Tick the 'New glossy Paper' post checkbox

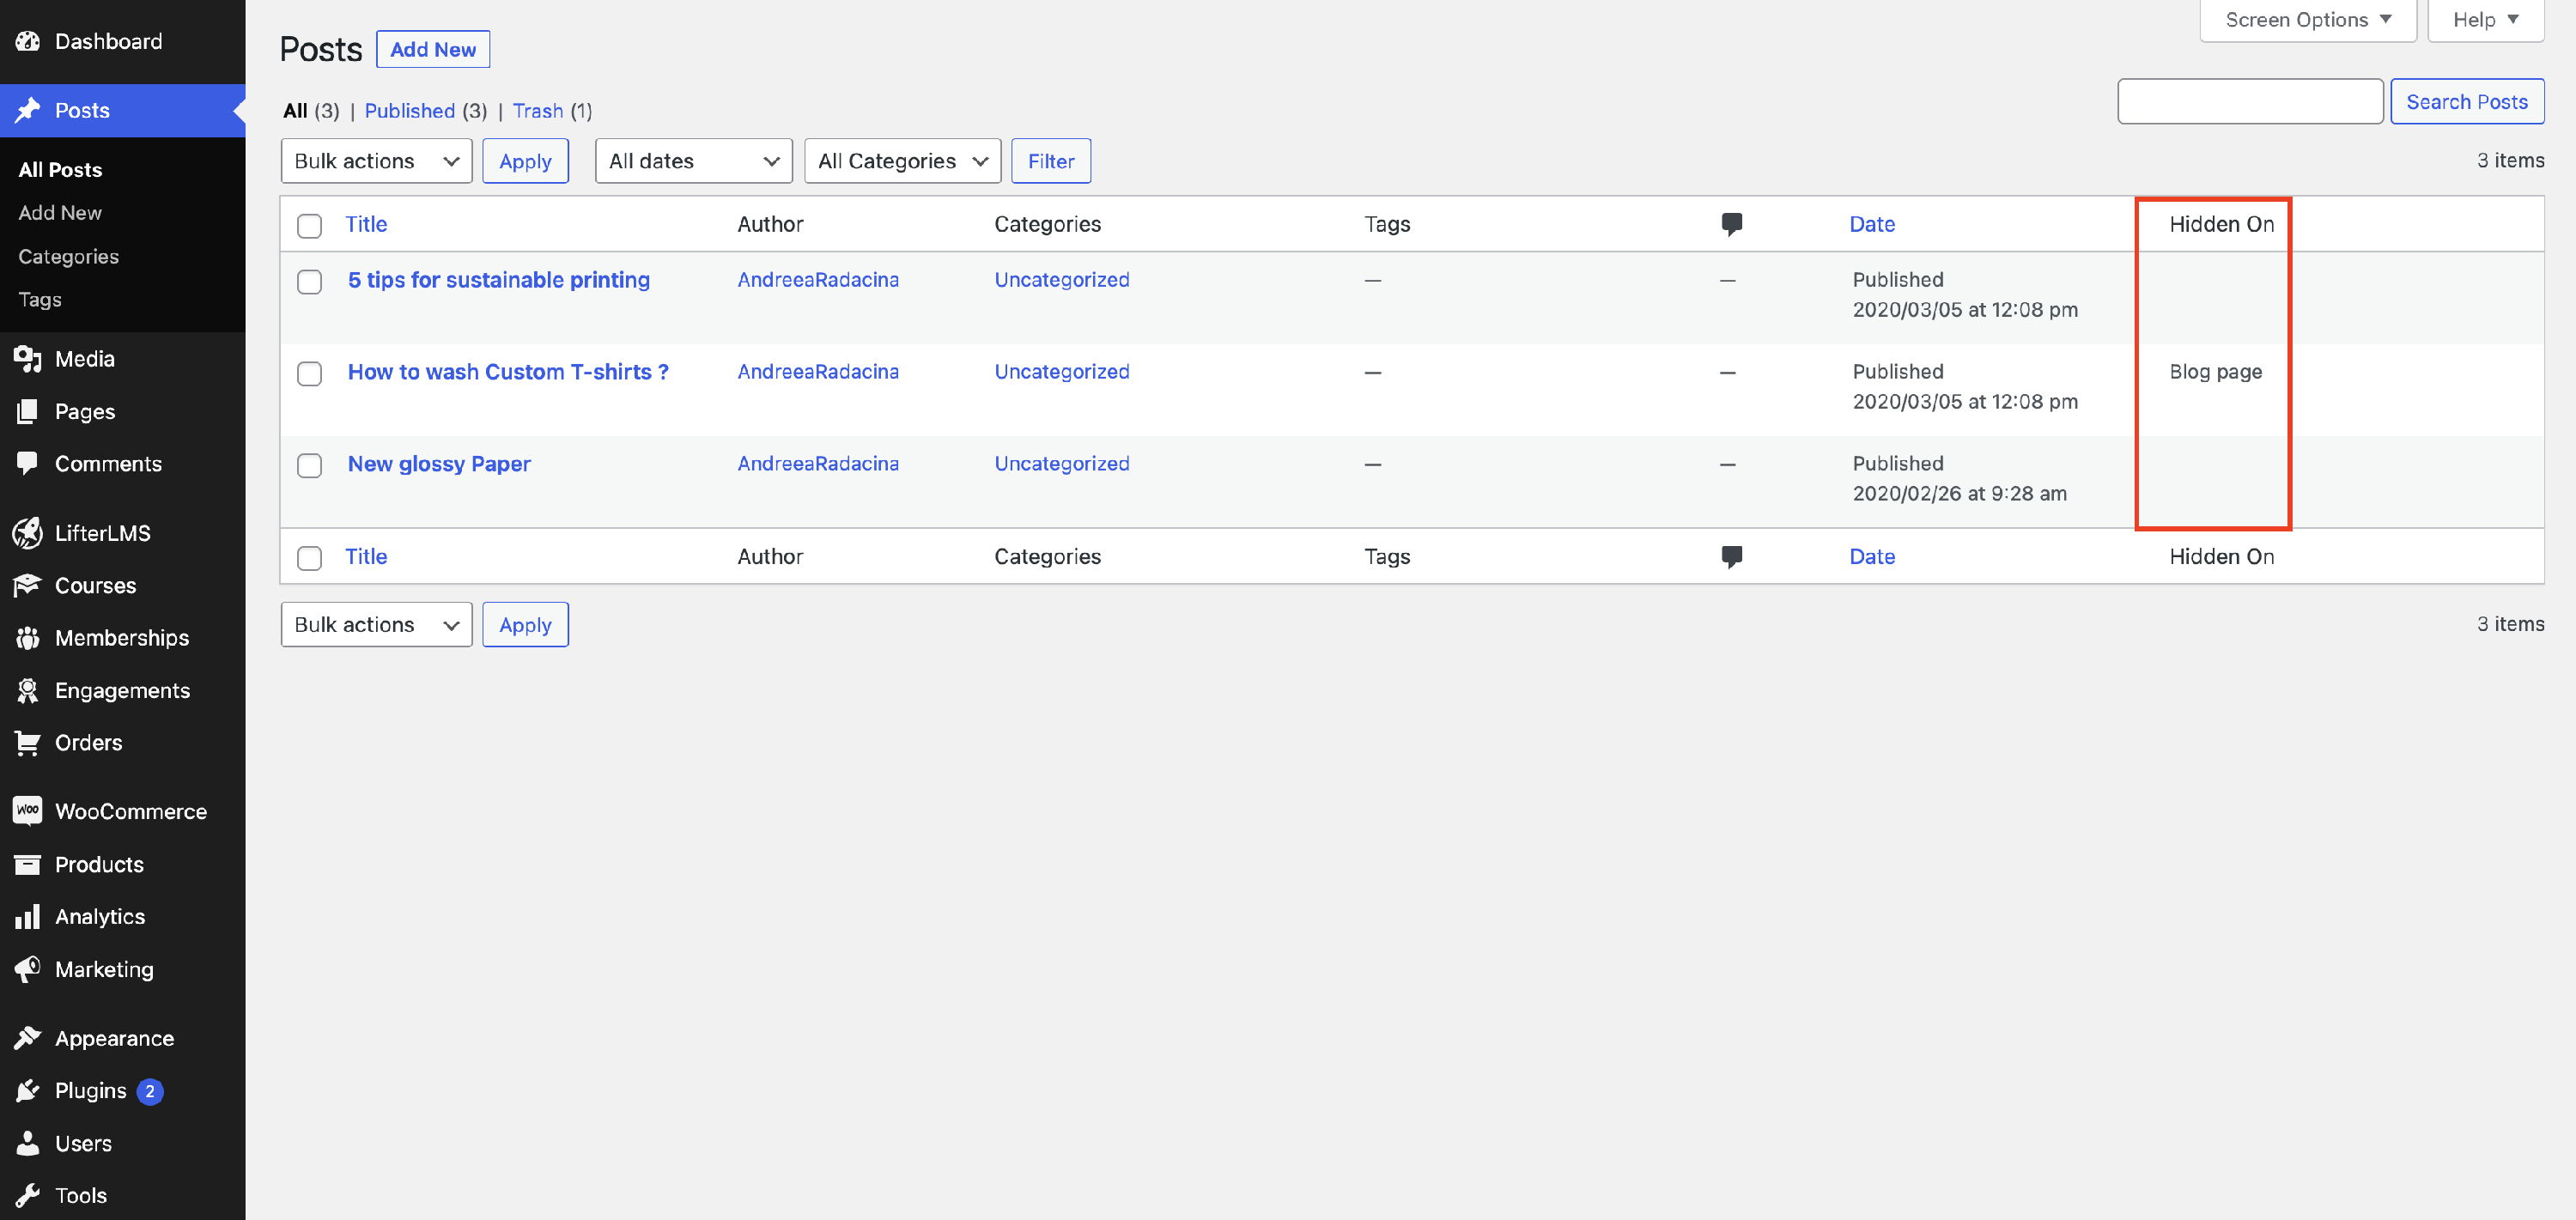coord(309,466)
